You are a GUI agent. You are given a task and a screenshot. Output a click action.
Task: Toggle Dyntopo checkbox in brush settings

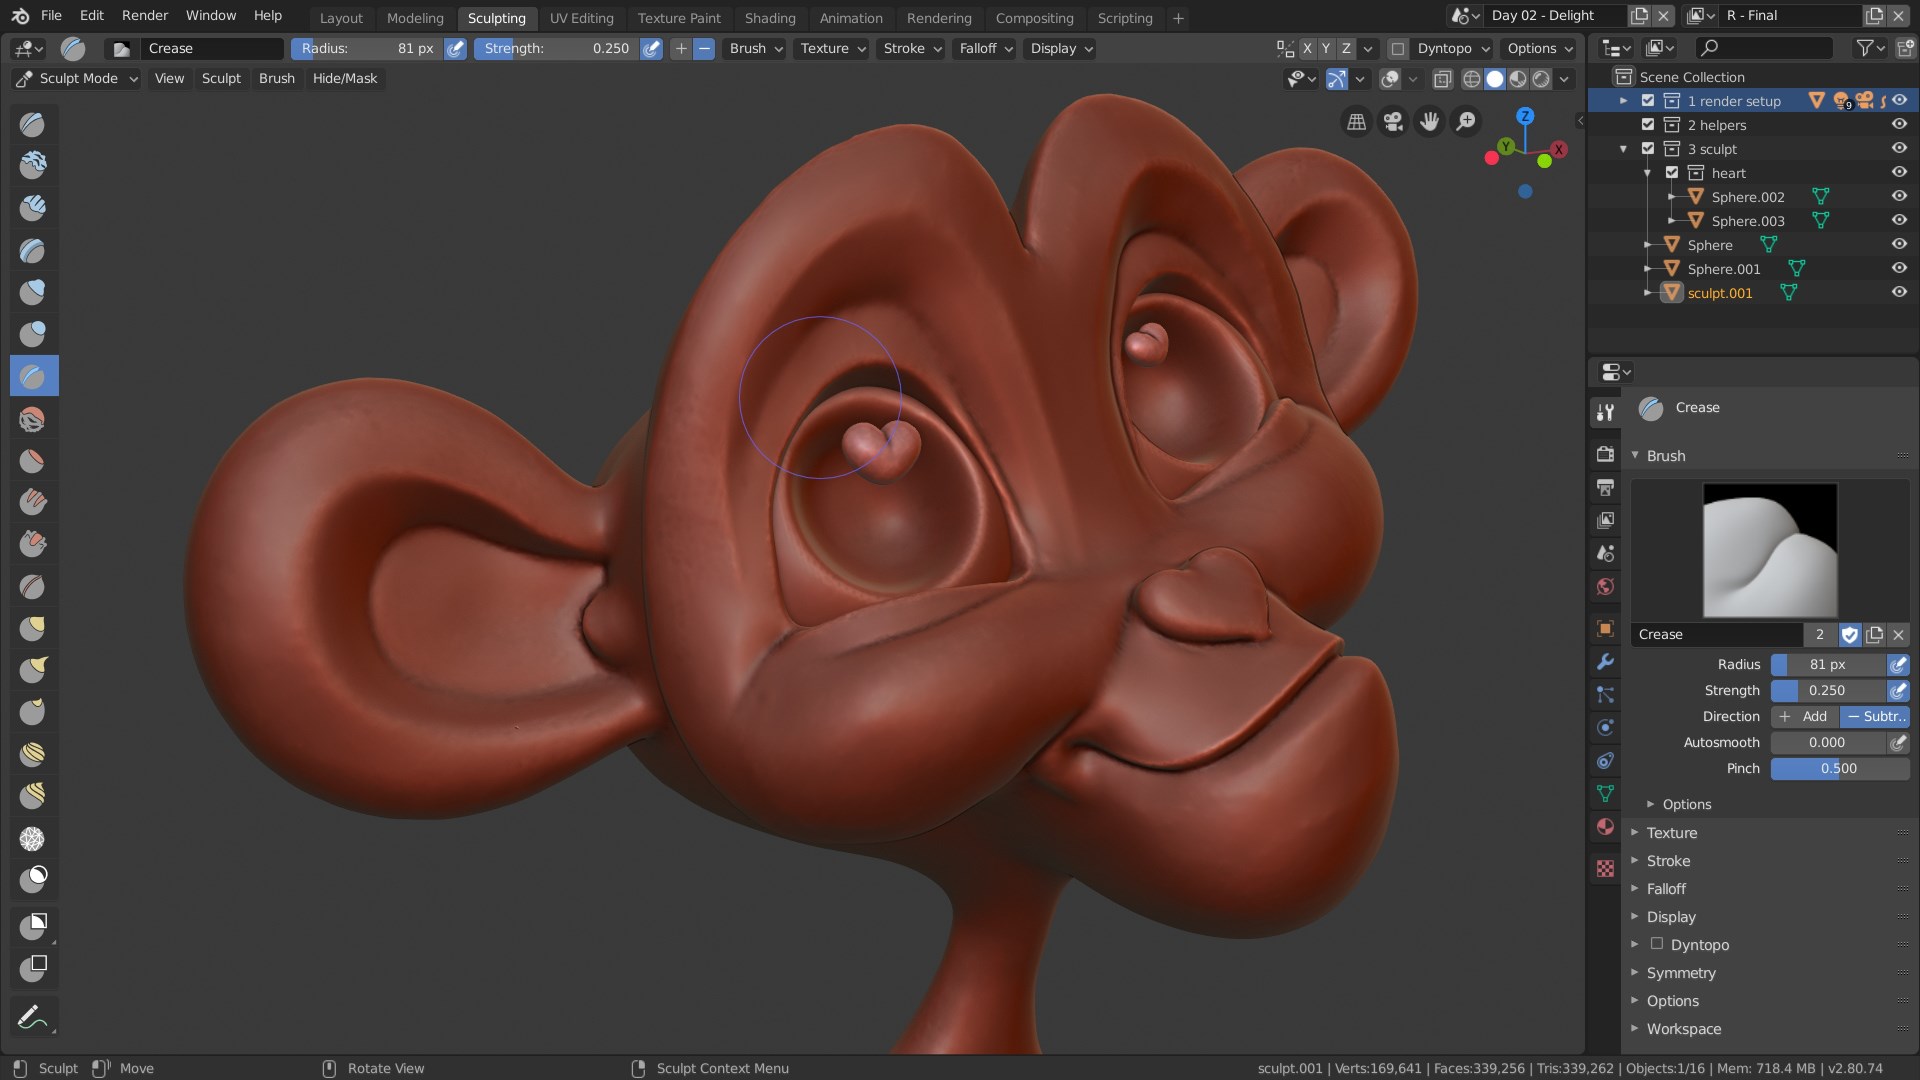click(x=1659, y=943)
